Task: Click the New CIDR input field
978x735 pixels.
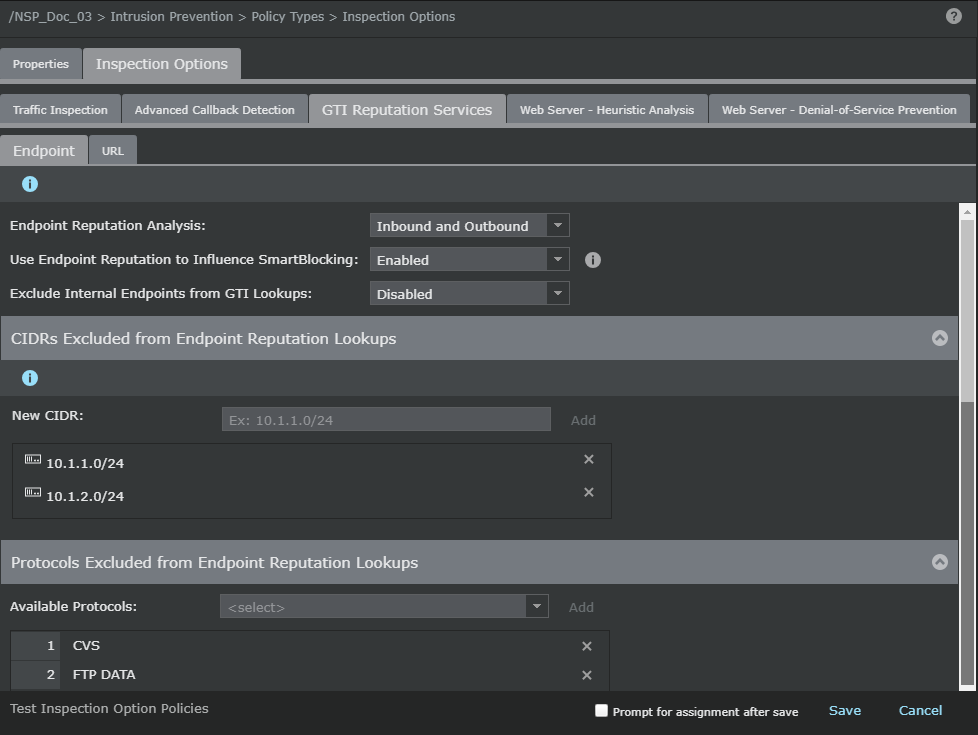Action: (x=386, y=419)
